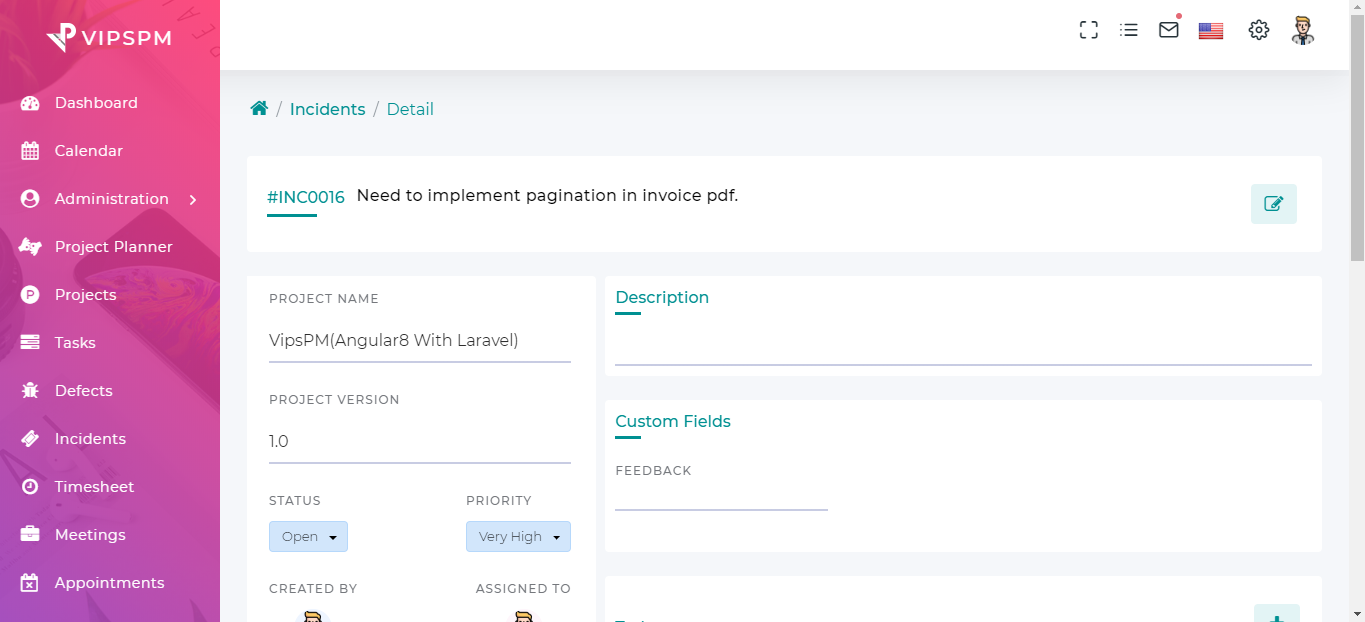
Task: Open the Status dropdown showing Open
Action: [308, 537]
